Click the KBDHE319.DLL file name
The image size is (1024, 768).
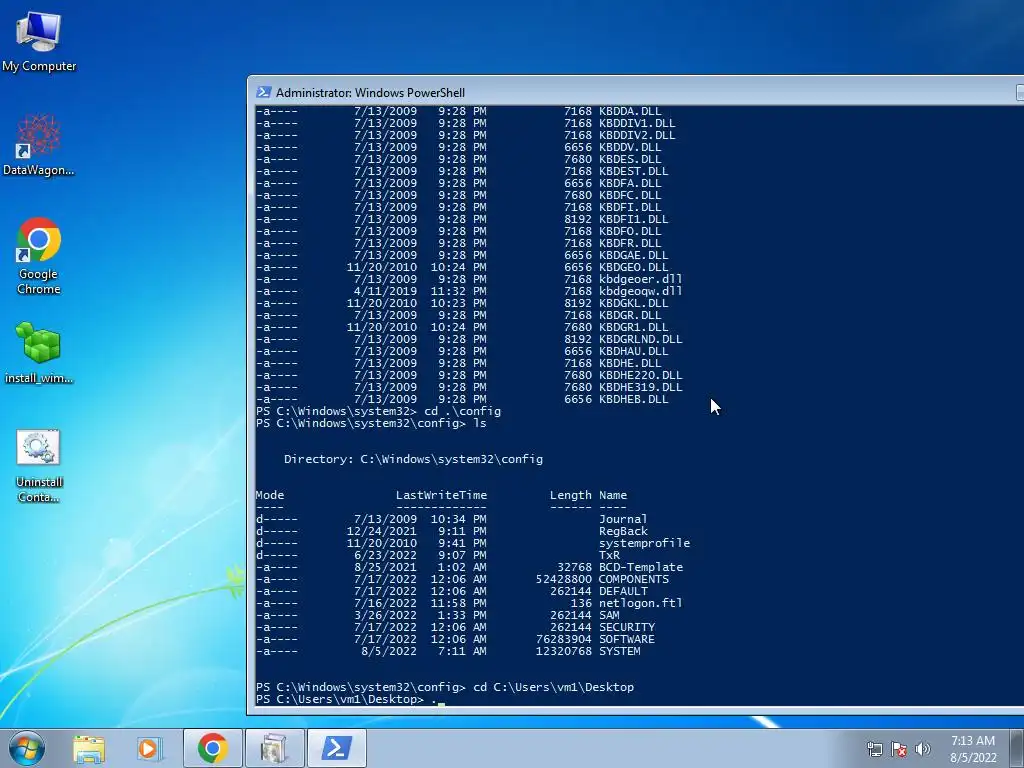click(x=641, y=387)
